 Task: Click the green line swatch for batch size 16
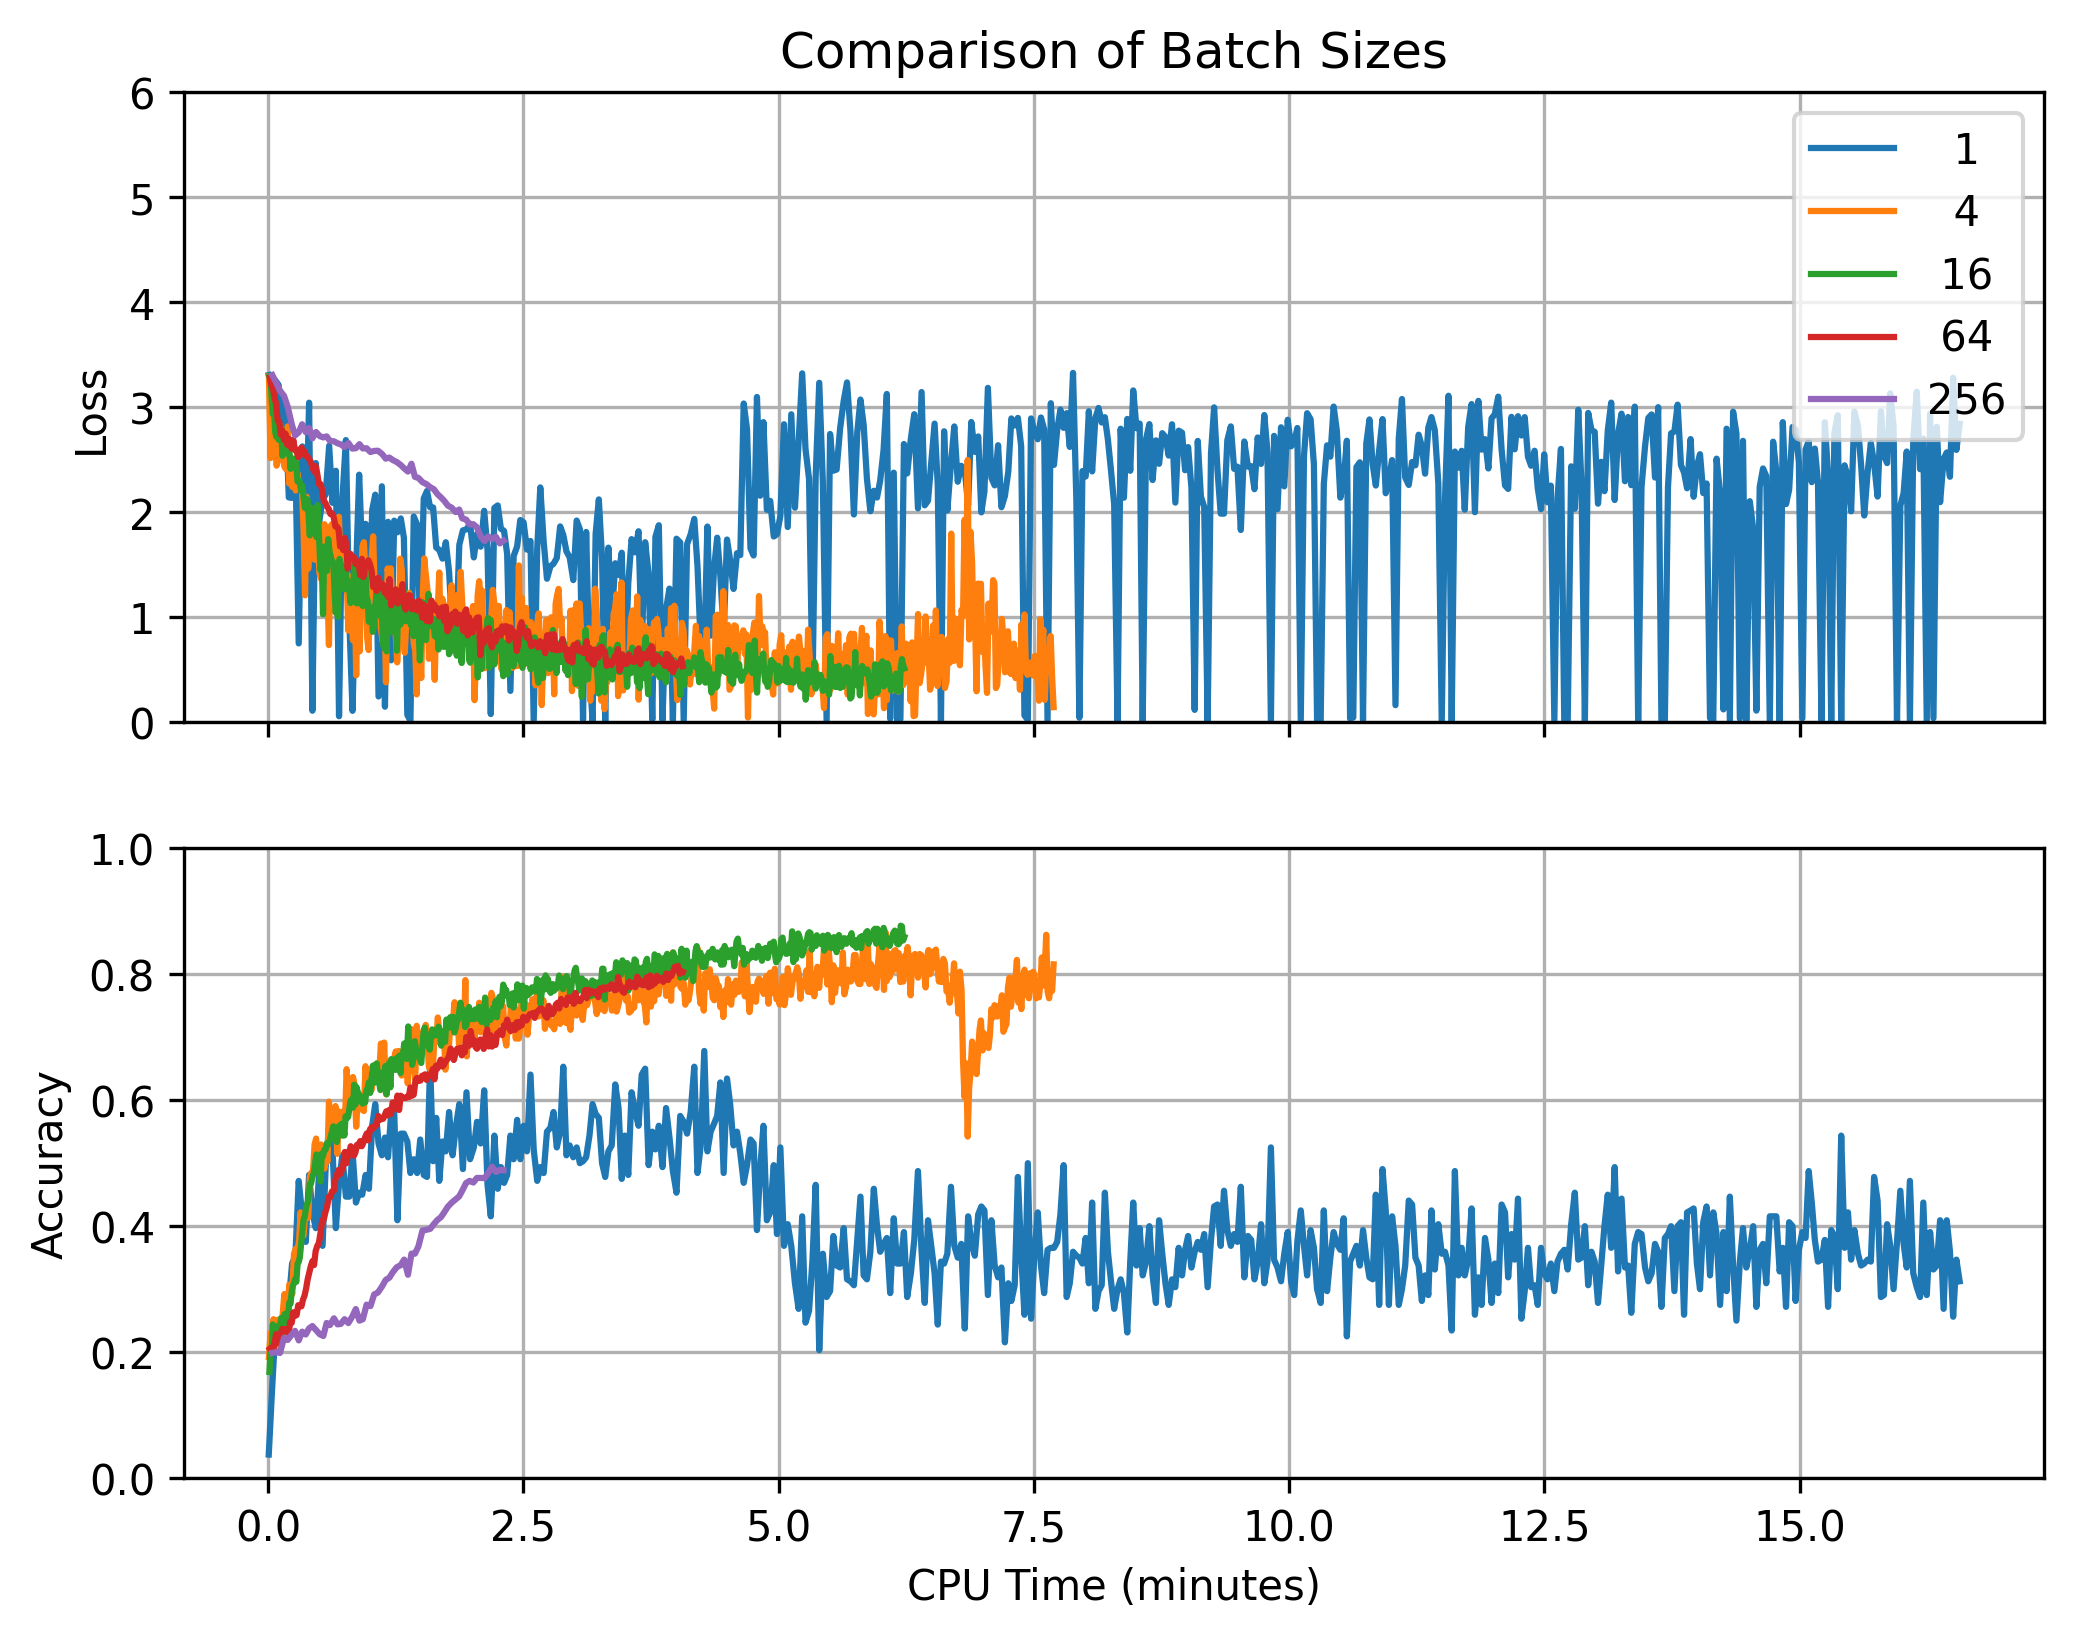tap(1852, 273)
